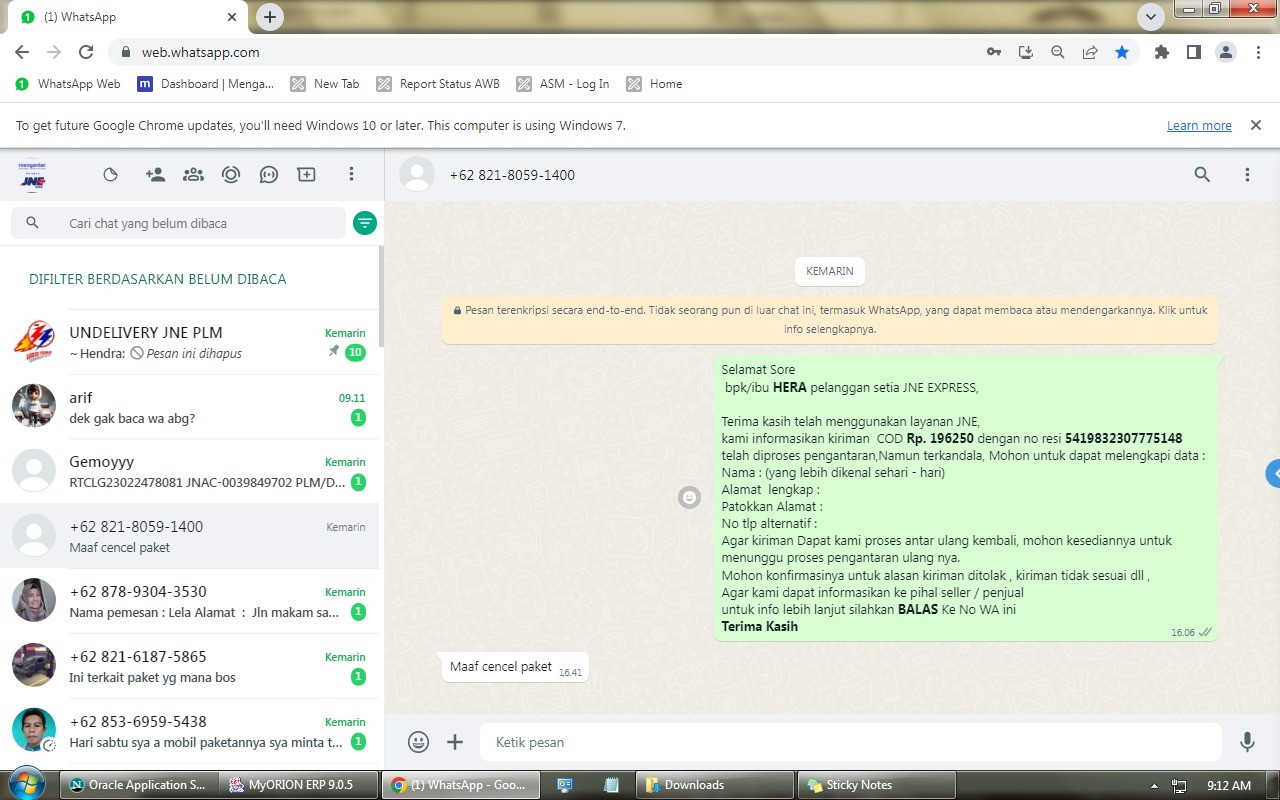
Task: Click the blue side arrow on chat edge
Action: tap(1273, 474)
